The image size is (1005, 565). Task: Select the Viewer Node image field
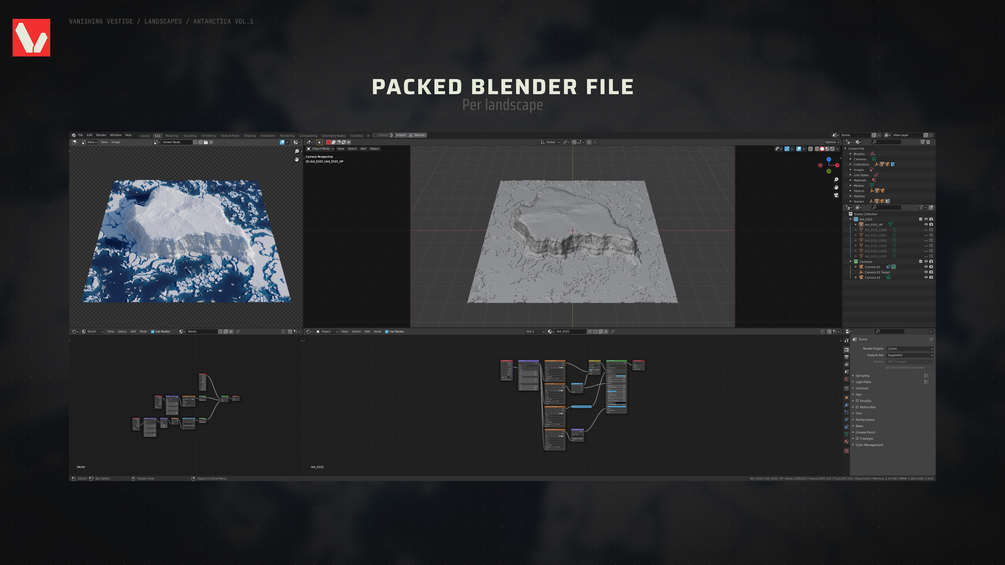point(177,142)
